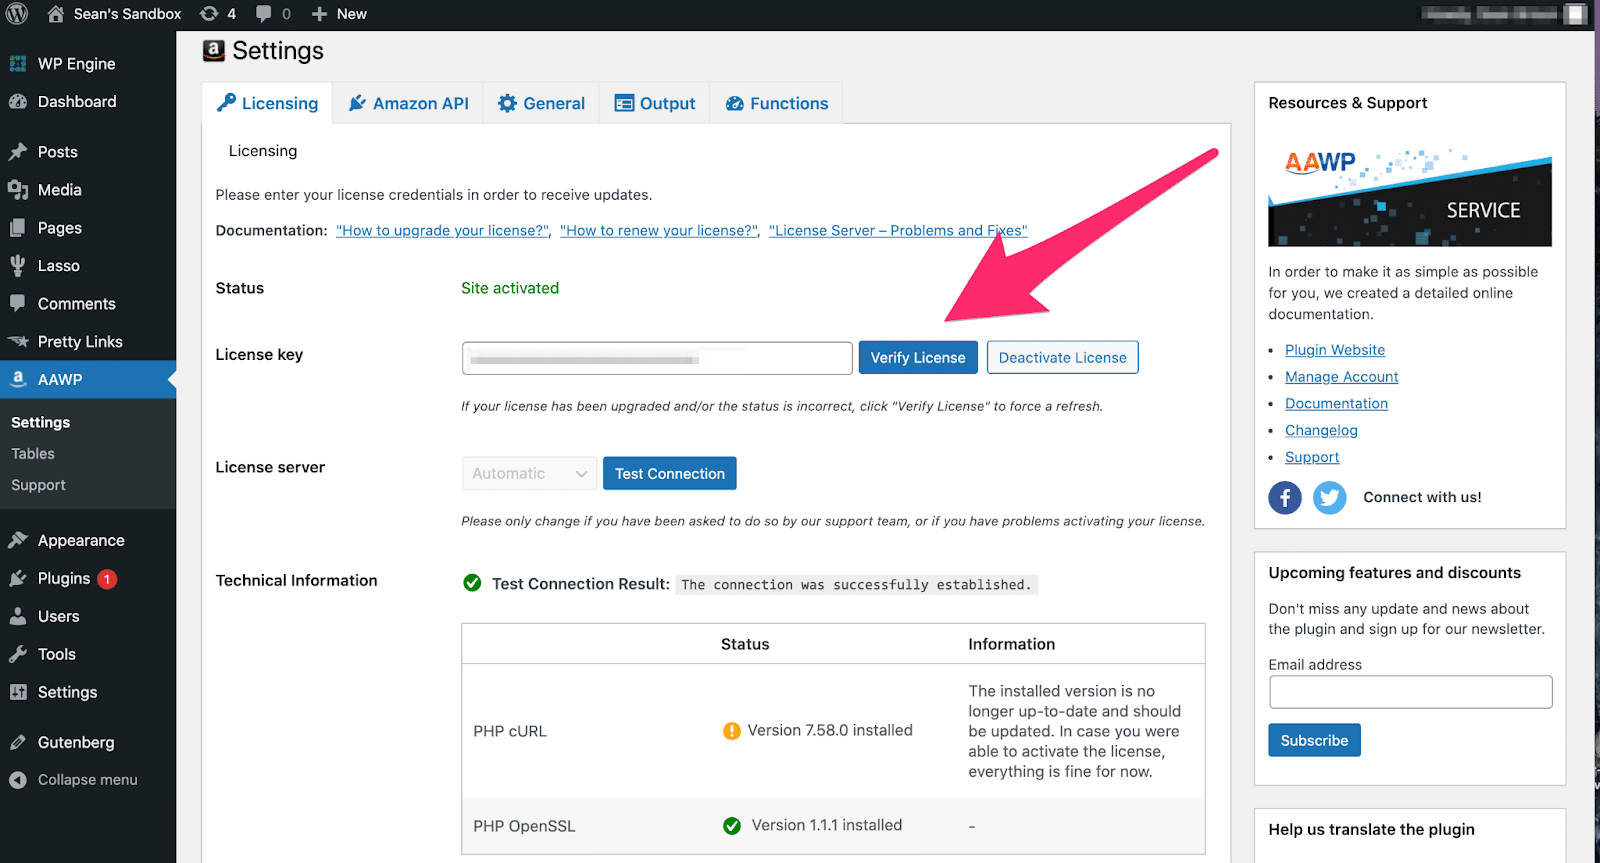The height and width of the screenshot is (863, 1600).
Task: Open Users person icon
Action: coord(18,617)
